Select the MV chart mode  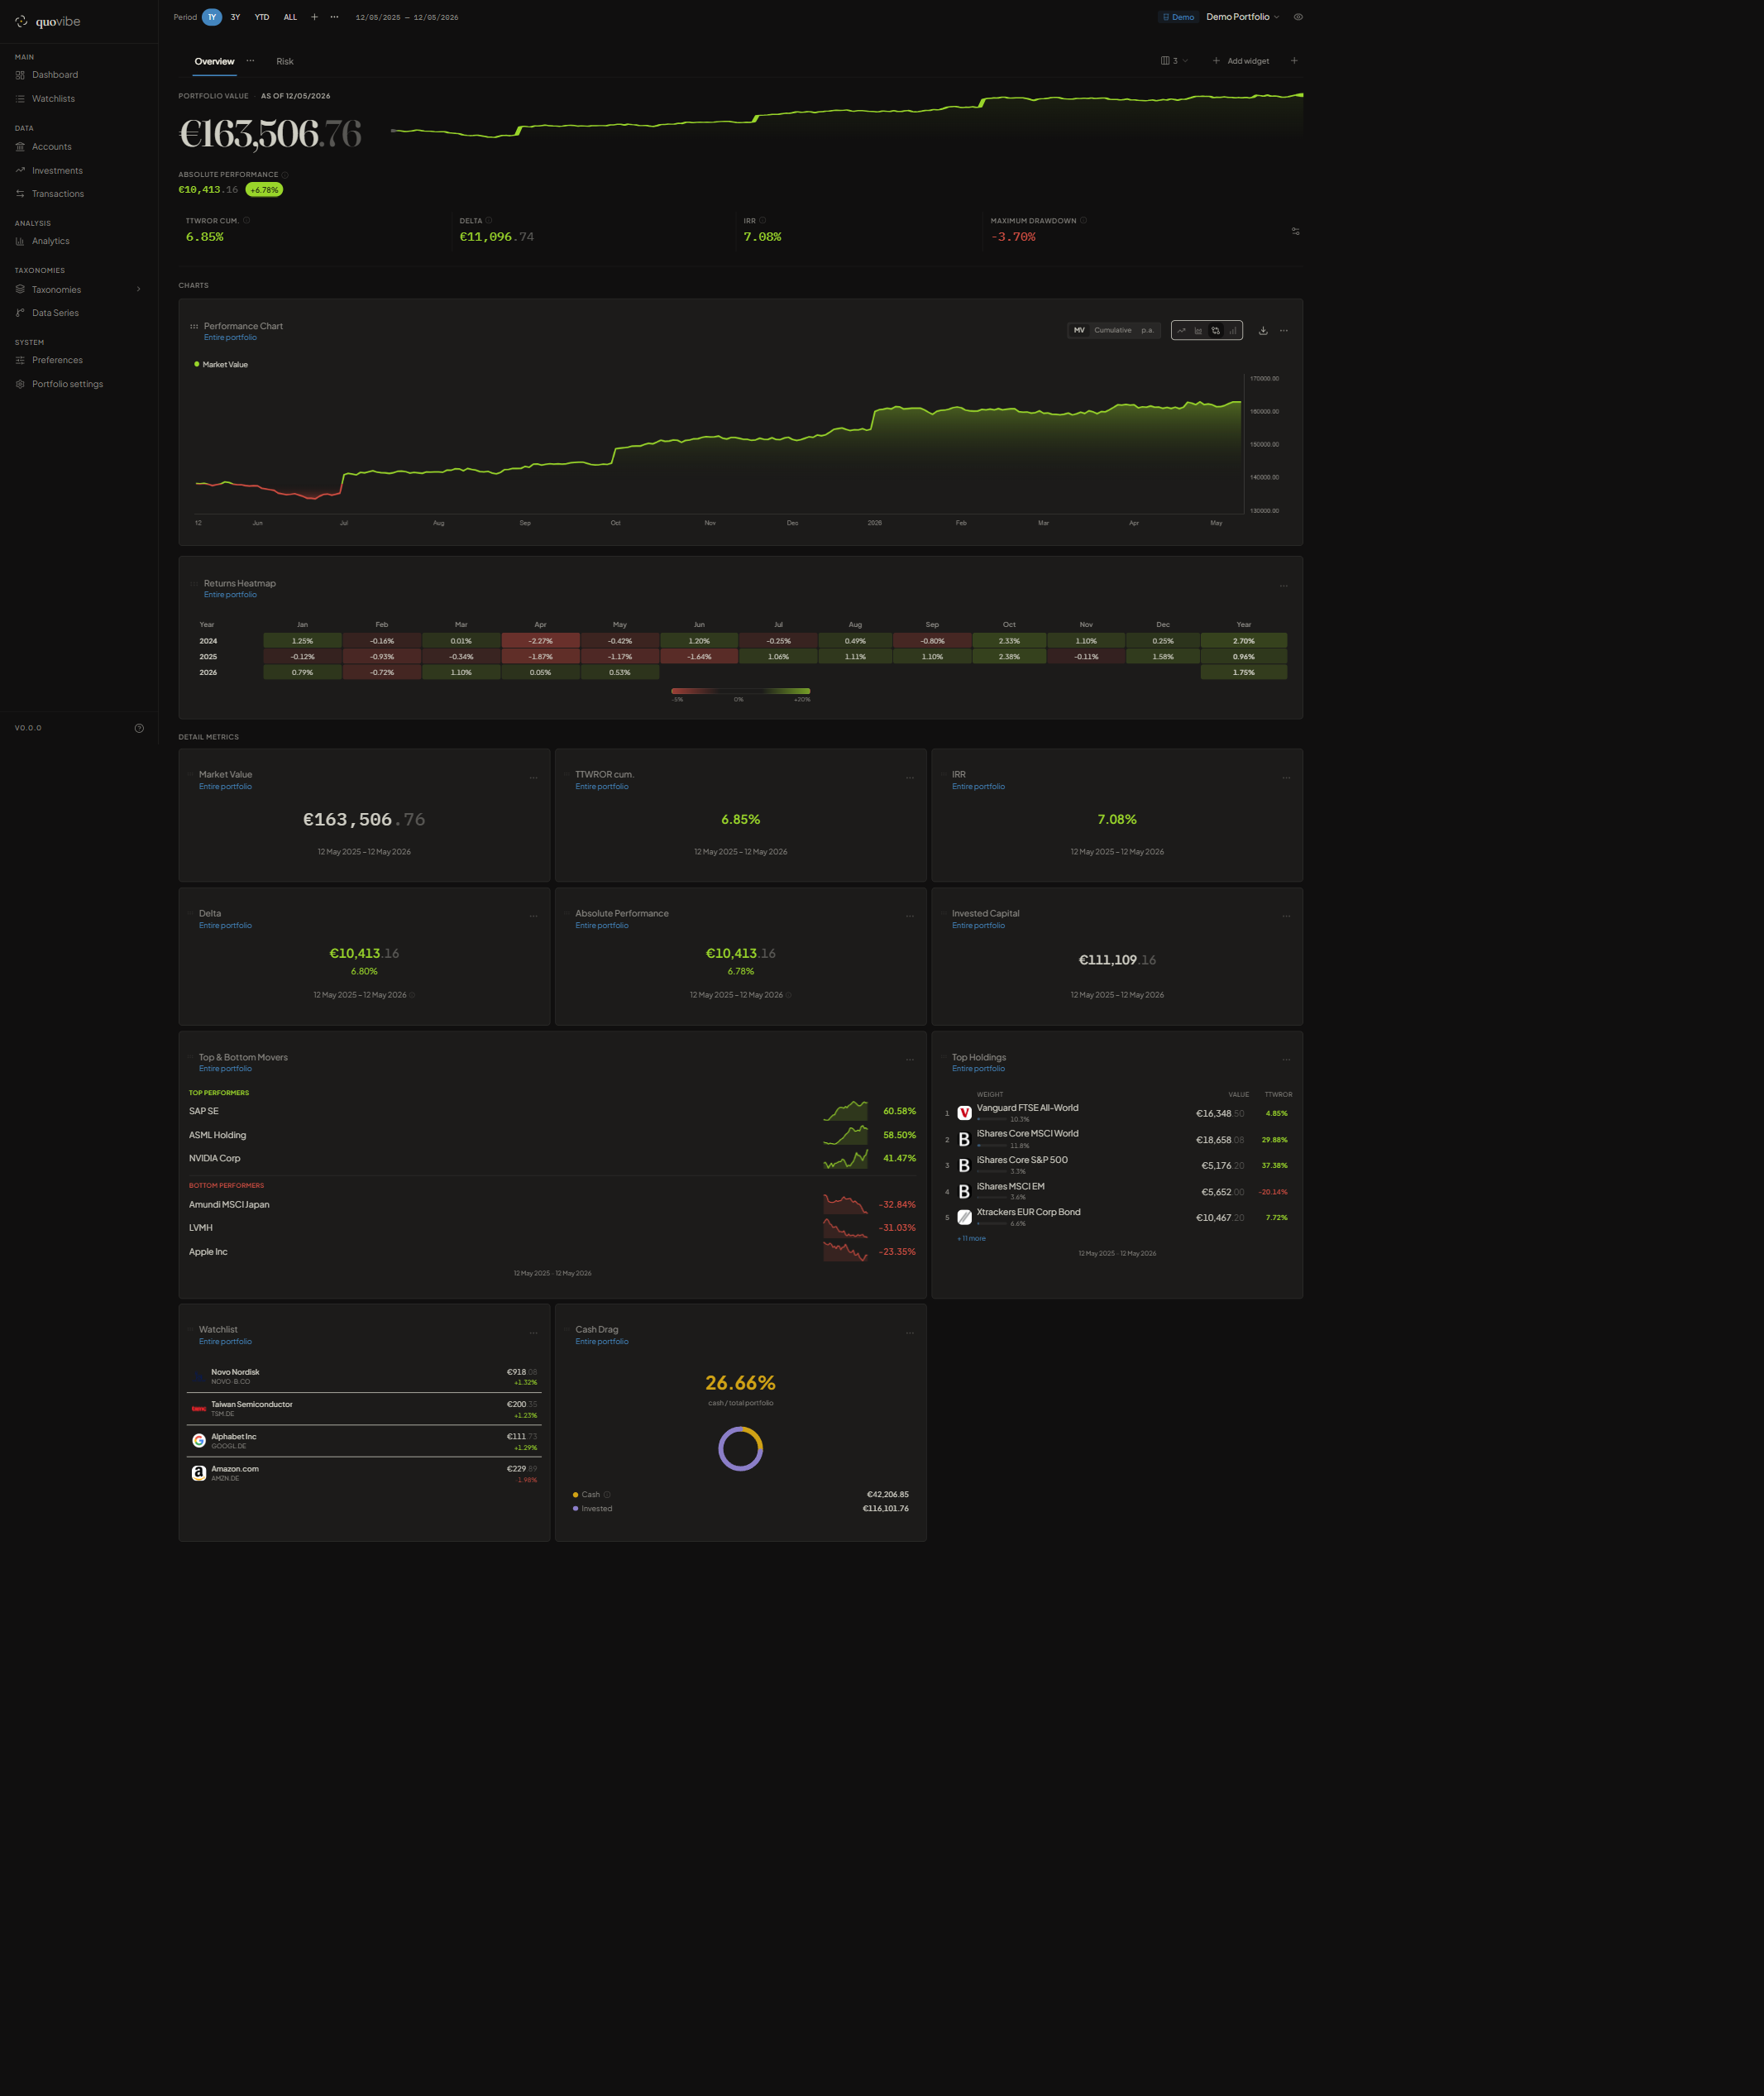(x=1079, y=330)
